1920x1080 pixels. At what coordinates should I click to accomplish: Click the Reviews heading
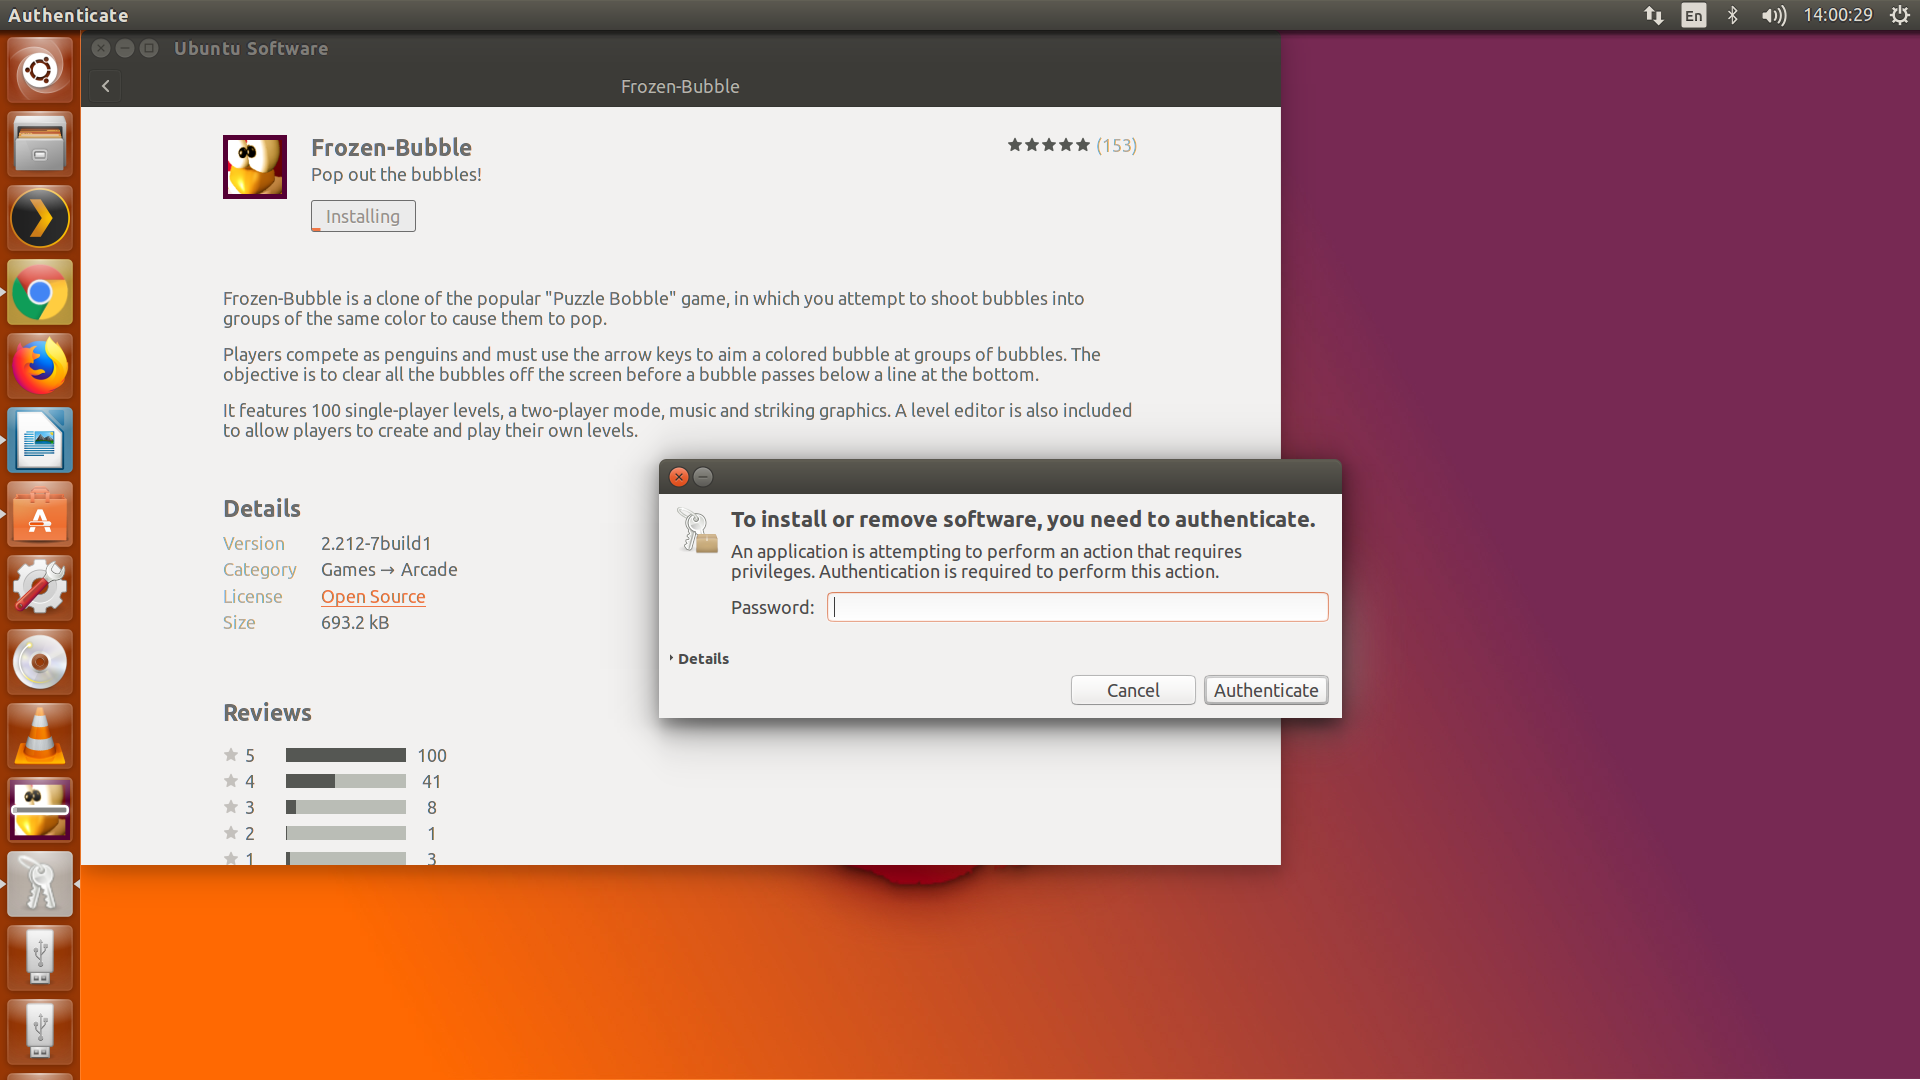click(x=267, y=713)
